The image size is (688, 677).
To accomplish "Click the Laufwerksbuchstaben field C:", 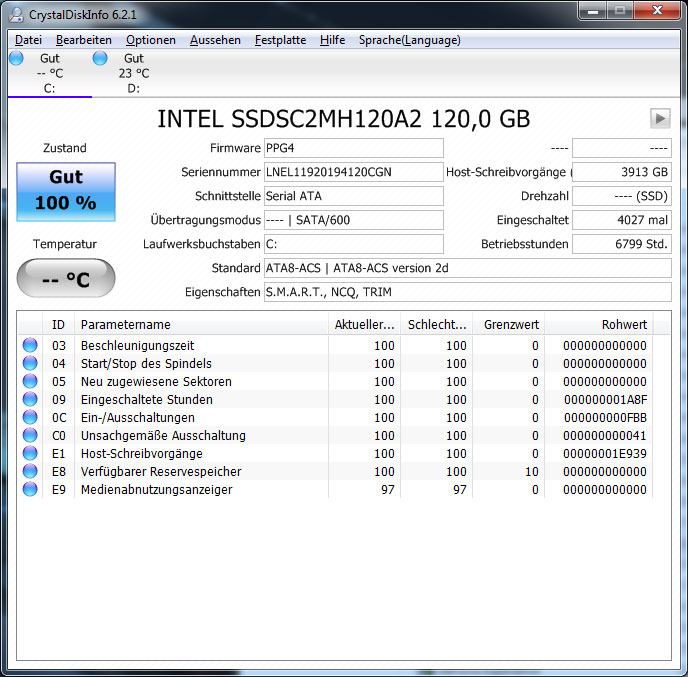I will click(354, 244).
